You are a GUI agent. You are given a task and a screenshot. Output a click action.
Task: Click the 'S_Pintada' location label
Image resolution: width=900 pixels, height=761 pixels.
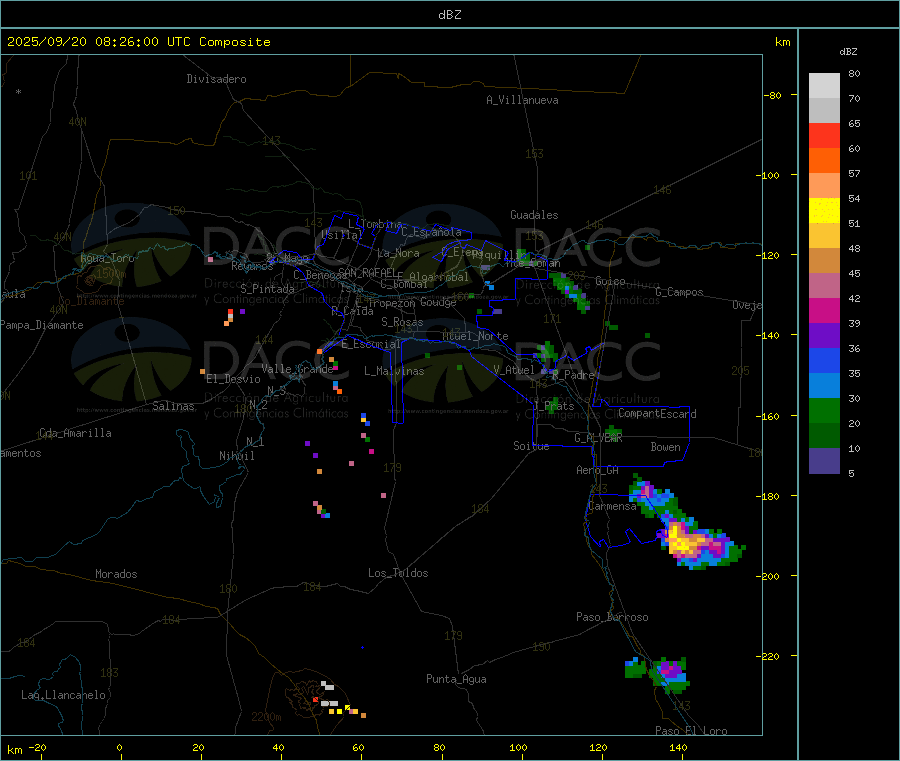[267, 289]
